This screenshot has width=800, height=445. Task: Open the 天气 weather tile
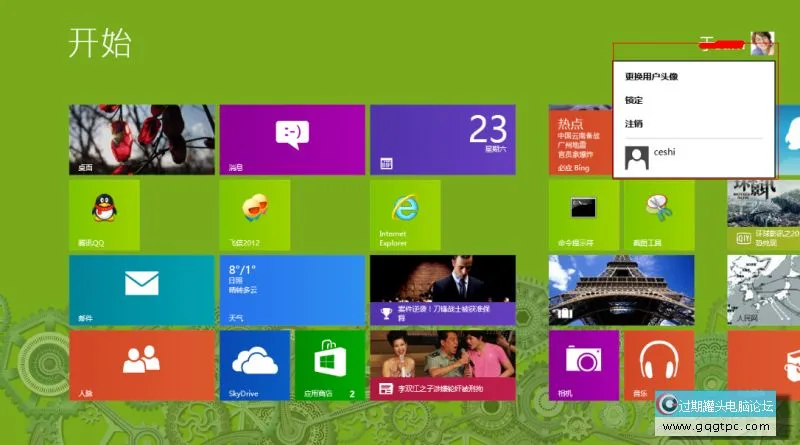pyautogui.click(x=291, y=289)
